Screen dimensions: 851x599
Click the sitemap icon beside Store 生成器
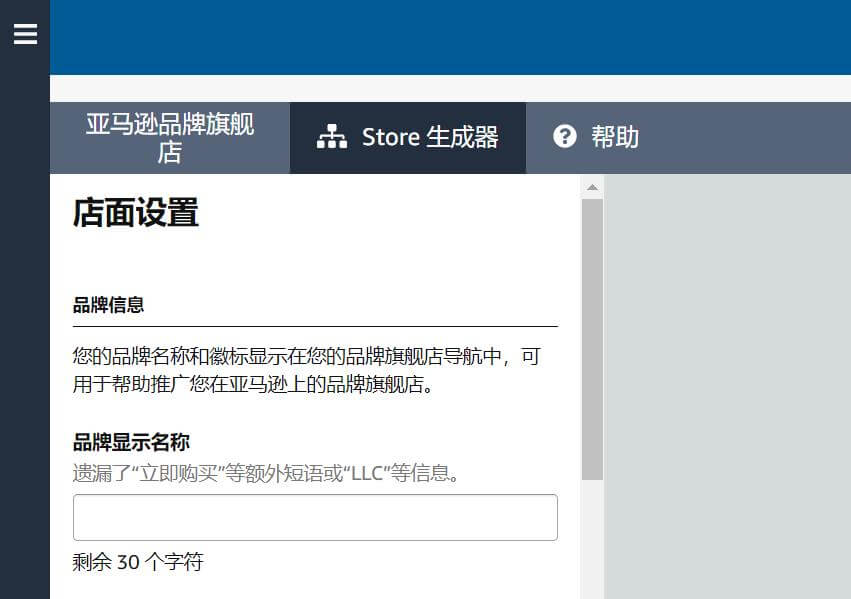click(x=332, y=137)
